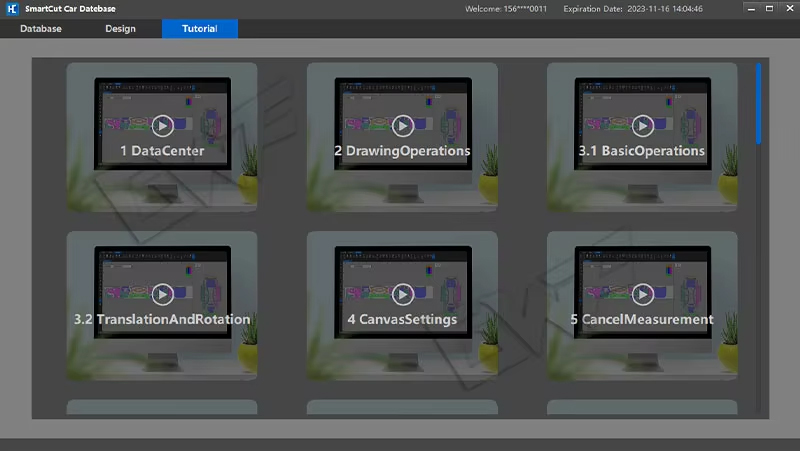Play the 5 CancelMeasurement tutorial video
The height and width of the screenshot is (451, 800).
click(642, 294)
